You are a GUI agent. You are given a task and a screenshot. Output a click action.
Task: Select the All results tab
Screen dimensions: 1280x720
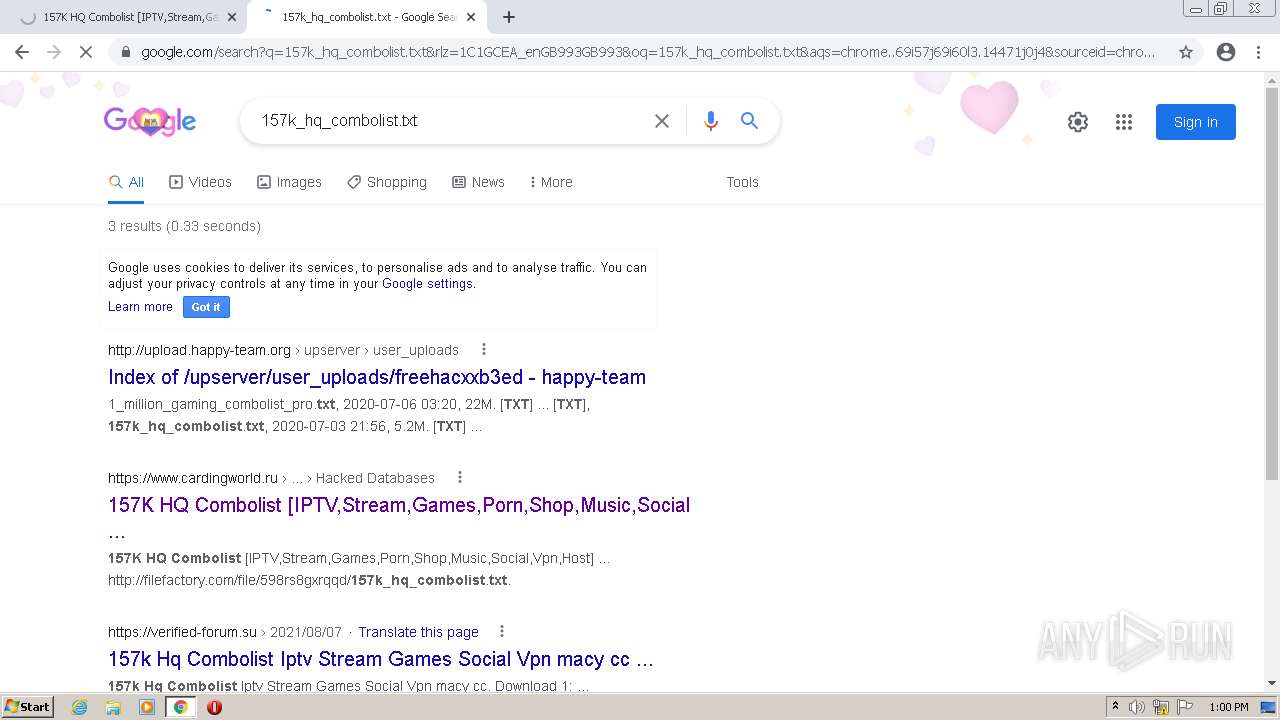(x=127, y=182)
